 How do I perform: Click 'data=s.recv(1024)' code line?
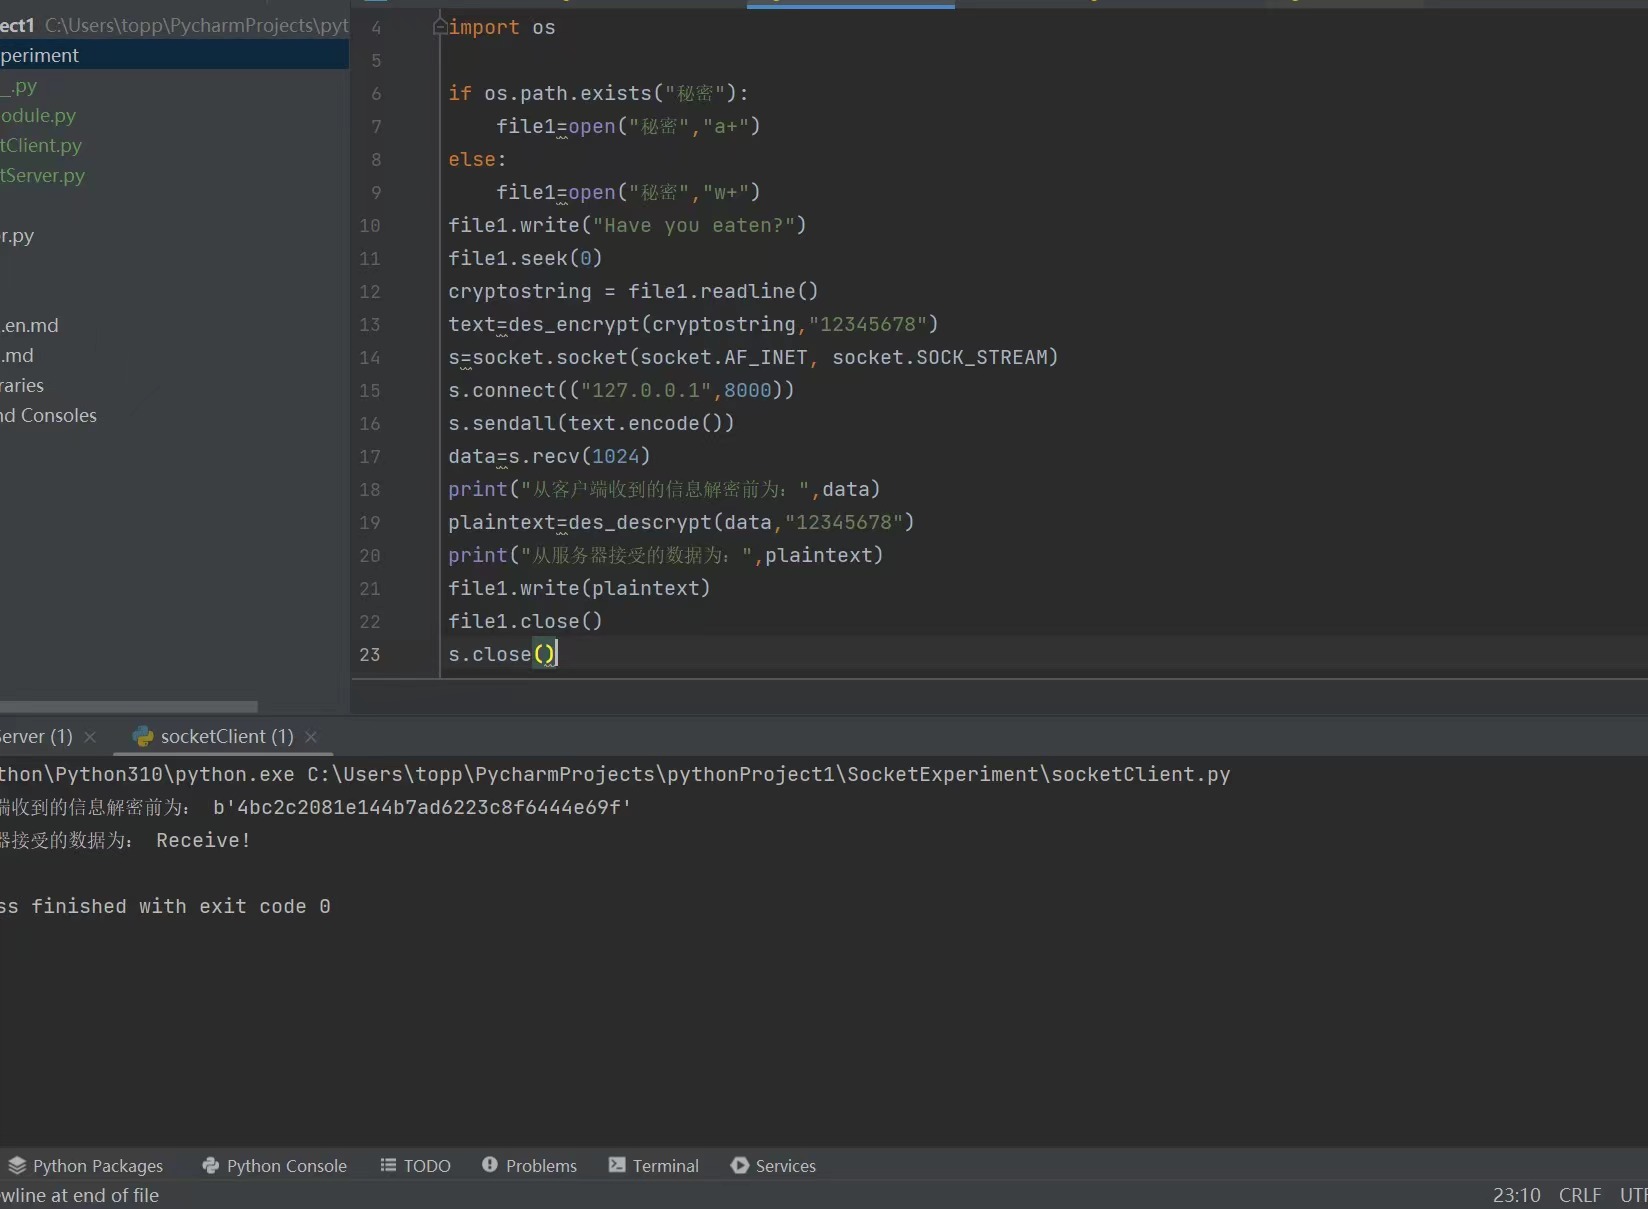pyautogui.click(x=549, y=457)
